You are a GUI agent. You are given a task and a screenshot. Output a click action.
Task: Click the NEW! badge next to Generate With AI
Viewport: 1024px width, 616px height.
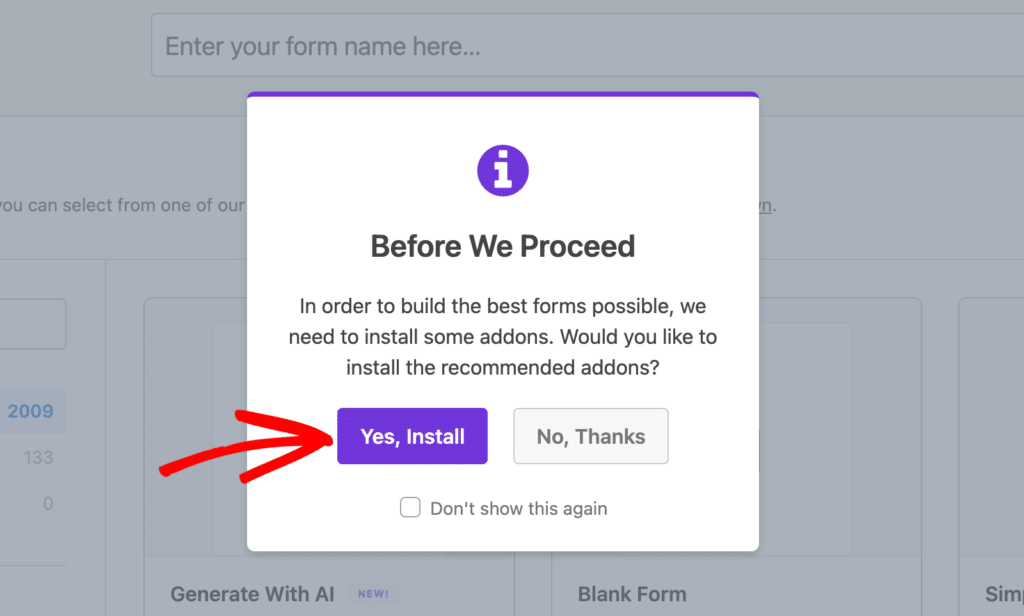(x=372, y=593)
